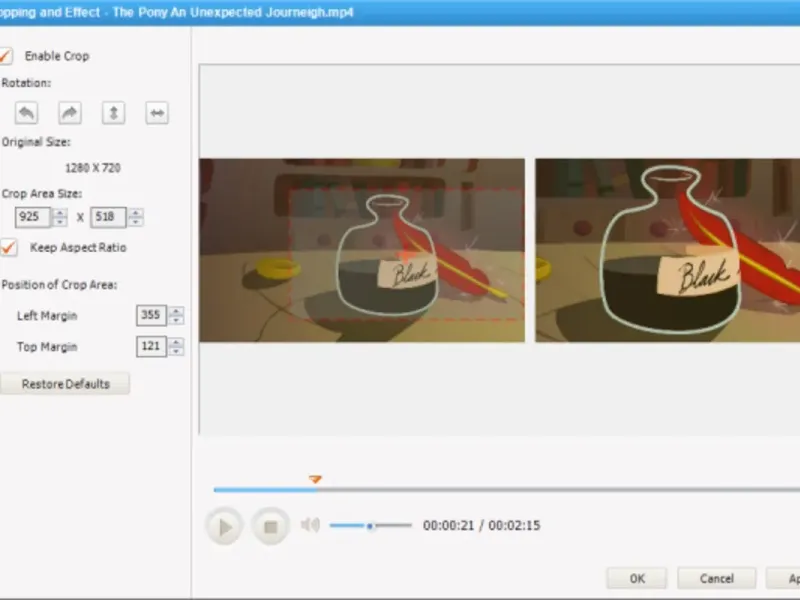Image resolution: width=800 pixels, height=600 pixels.
Task: Rotate video left with counterclockwise arrow
Action: pyautogui.click(x=27, y=113)
